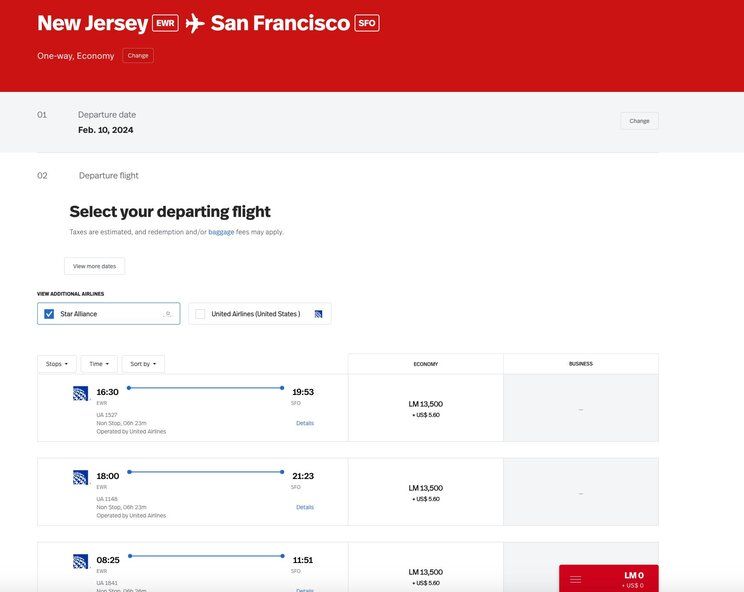Image resolution: width=744 pixels, height=592 pixels.
Task: Open the Stops filter dropdown
Action: [57, 364]
